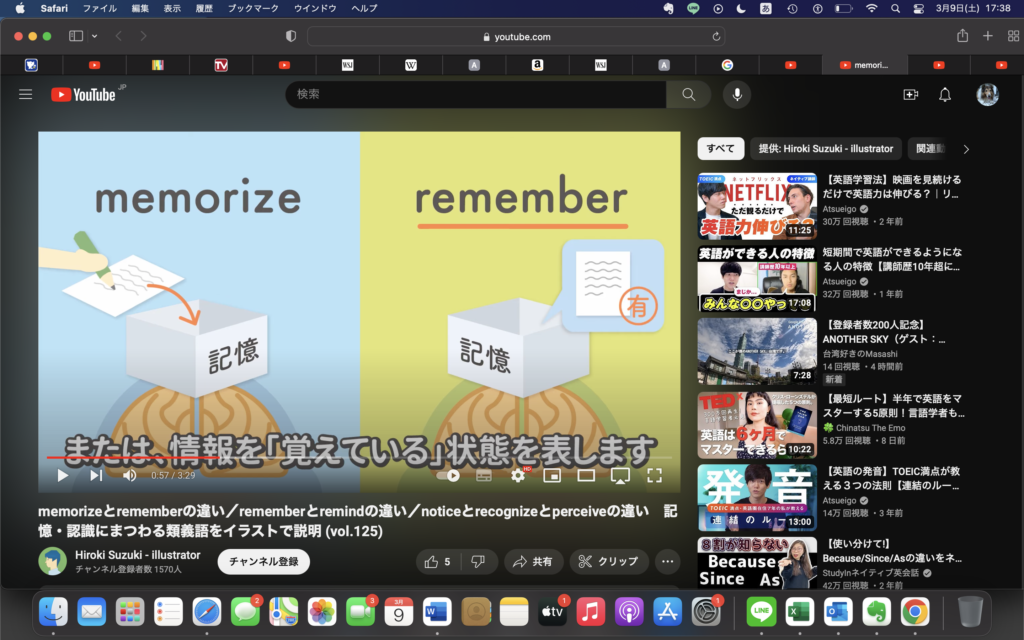Toggle subtitles/closed captions button
Viewport: 1024px width, 640px height.
pos(484,476)
